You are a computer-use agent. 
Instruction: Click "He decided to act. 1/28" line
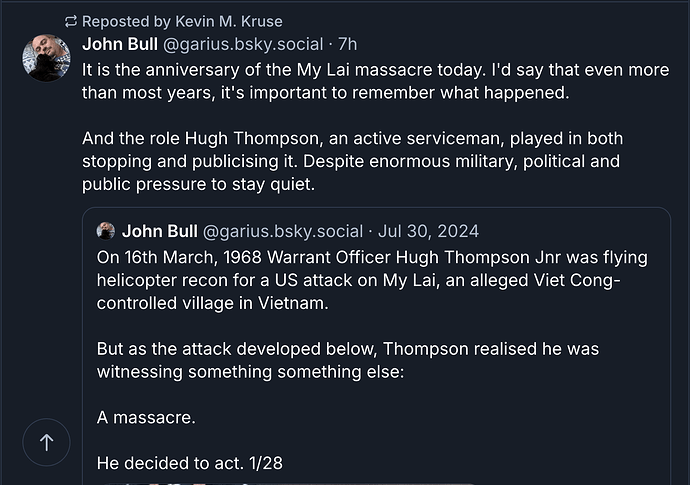pyautogui.click(x=184, y=462)
